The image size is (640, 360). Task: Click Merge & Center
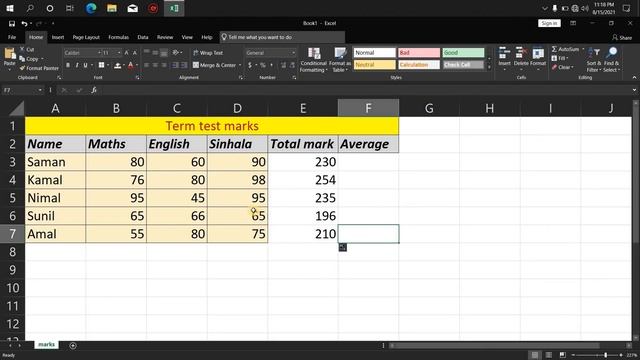click(214, 65)
